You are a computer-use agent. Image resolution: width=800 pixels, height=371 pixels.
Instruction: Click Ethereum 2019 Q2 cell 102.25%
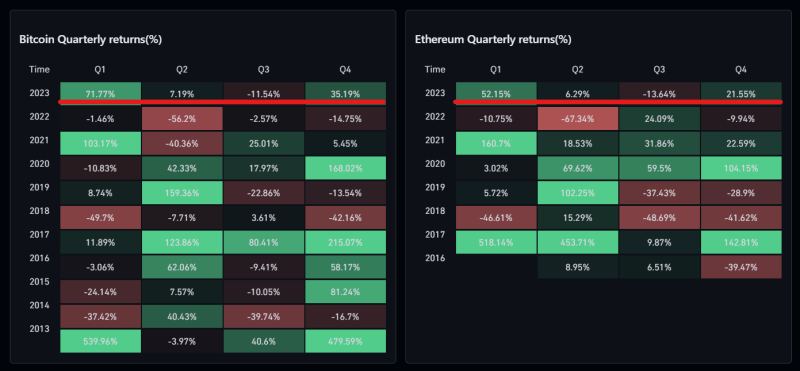point(578,193)
